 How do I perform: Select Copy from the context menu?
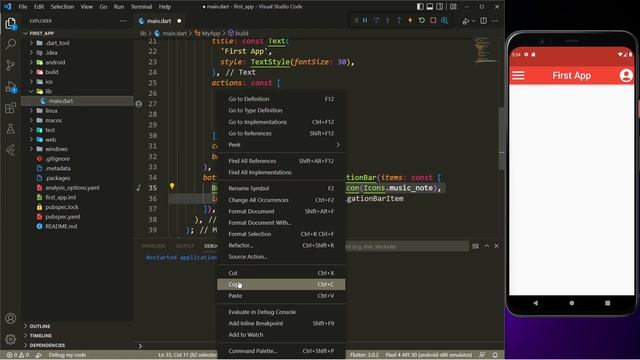tap(281, 284)
